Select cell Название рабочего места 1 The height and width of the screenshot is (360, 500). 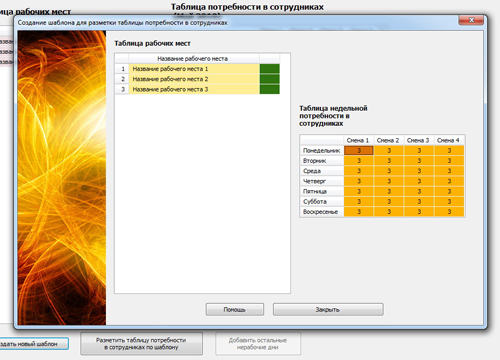[x=194, y=69]
